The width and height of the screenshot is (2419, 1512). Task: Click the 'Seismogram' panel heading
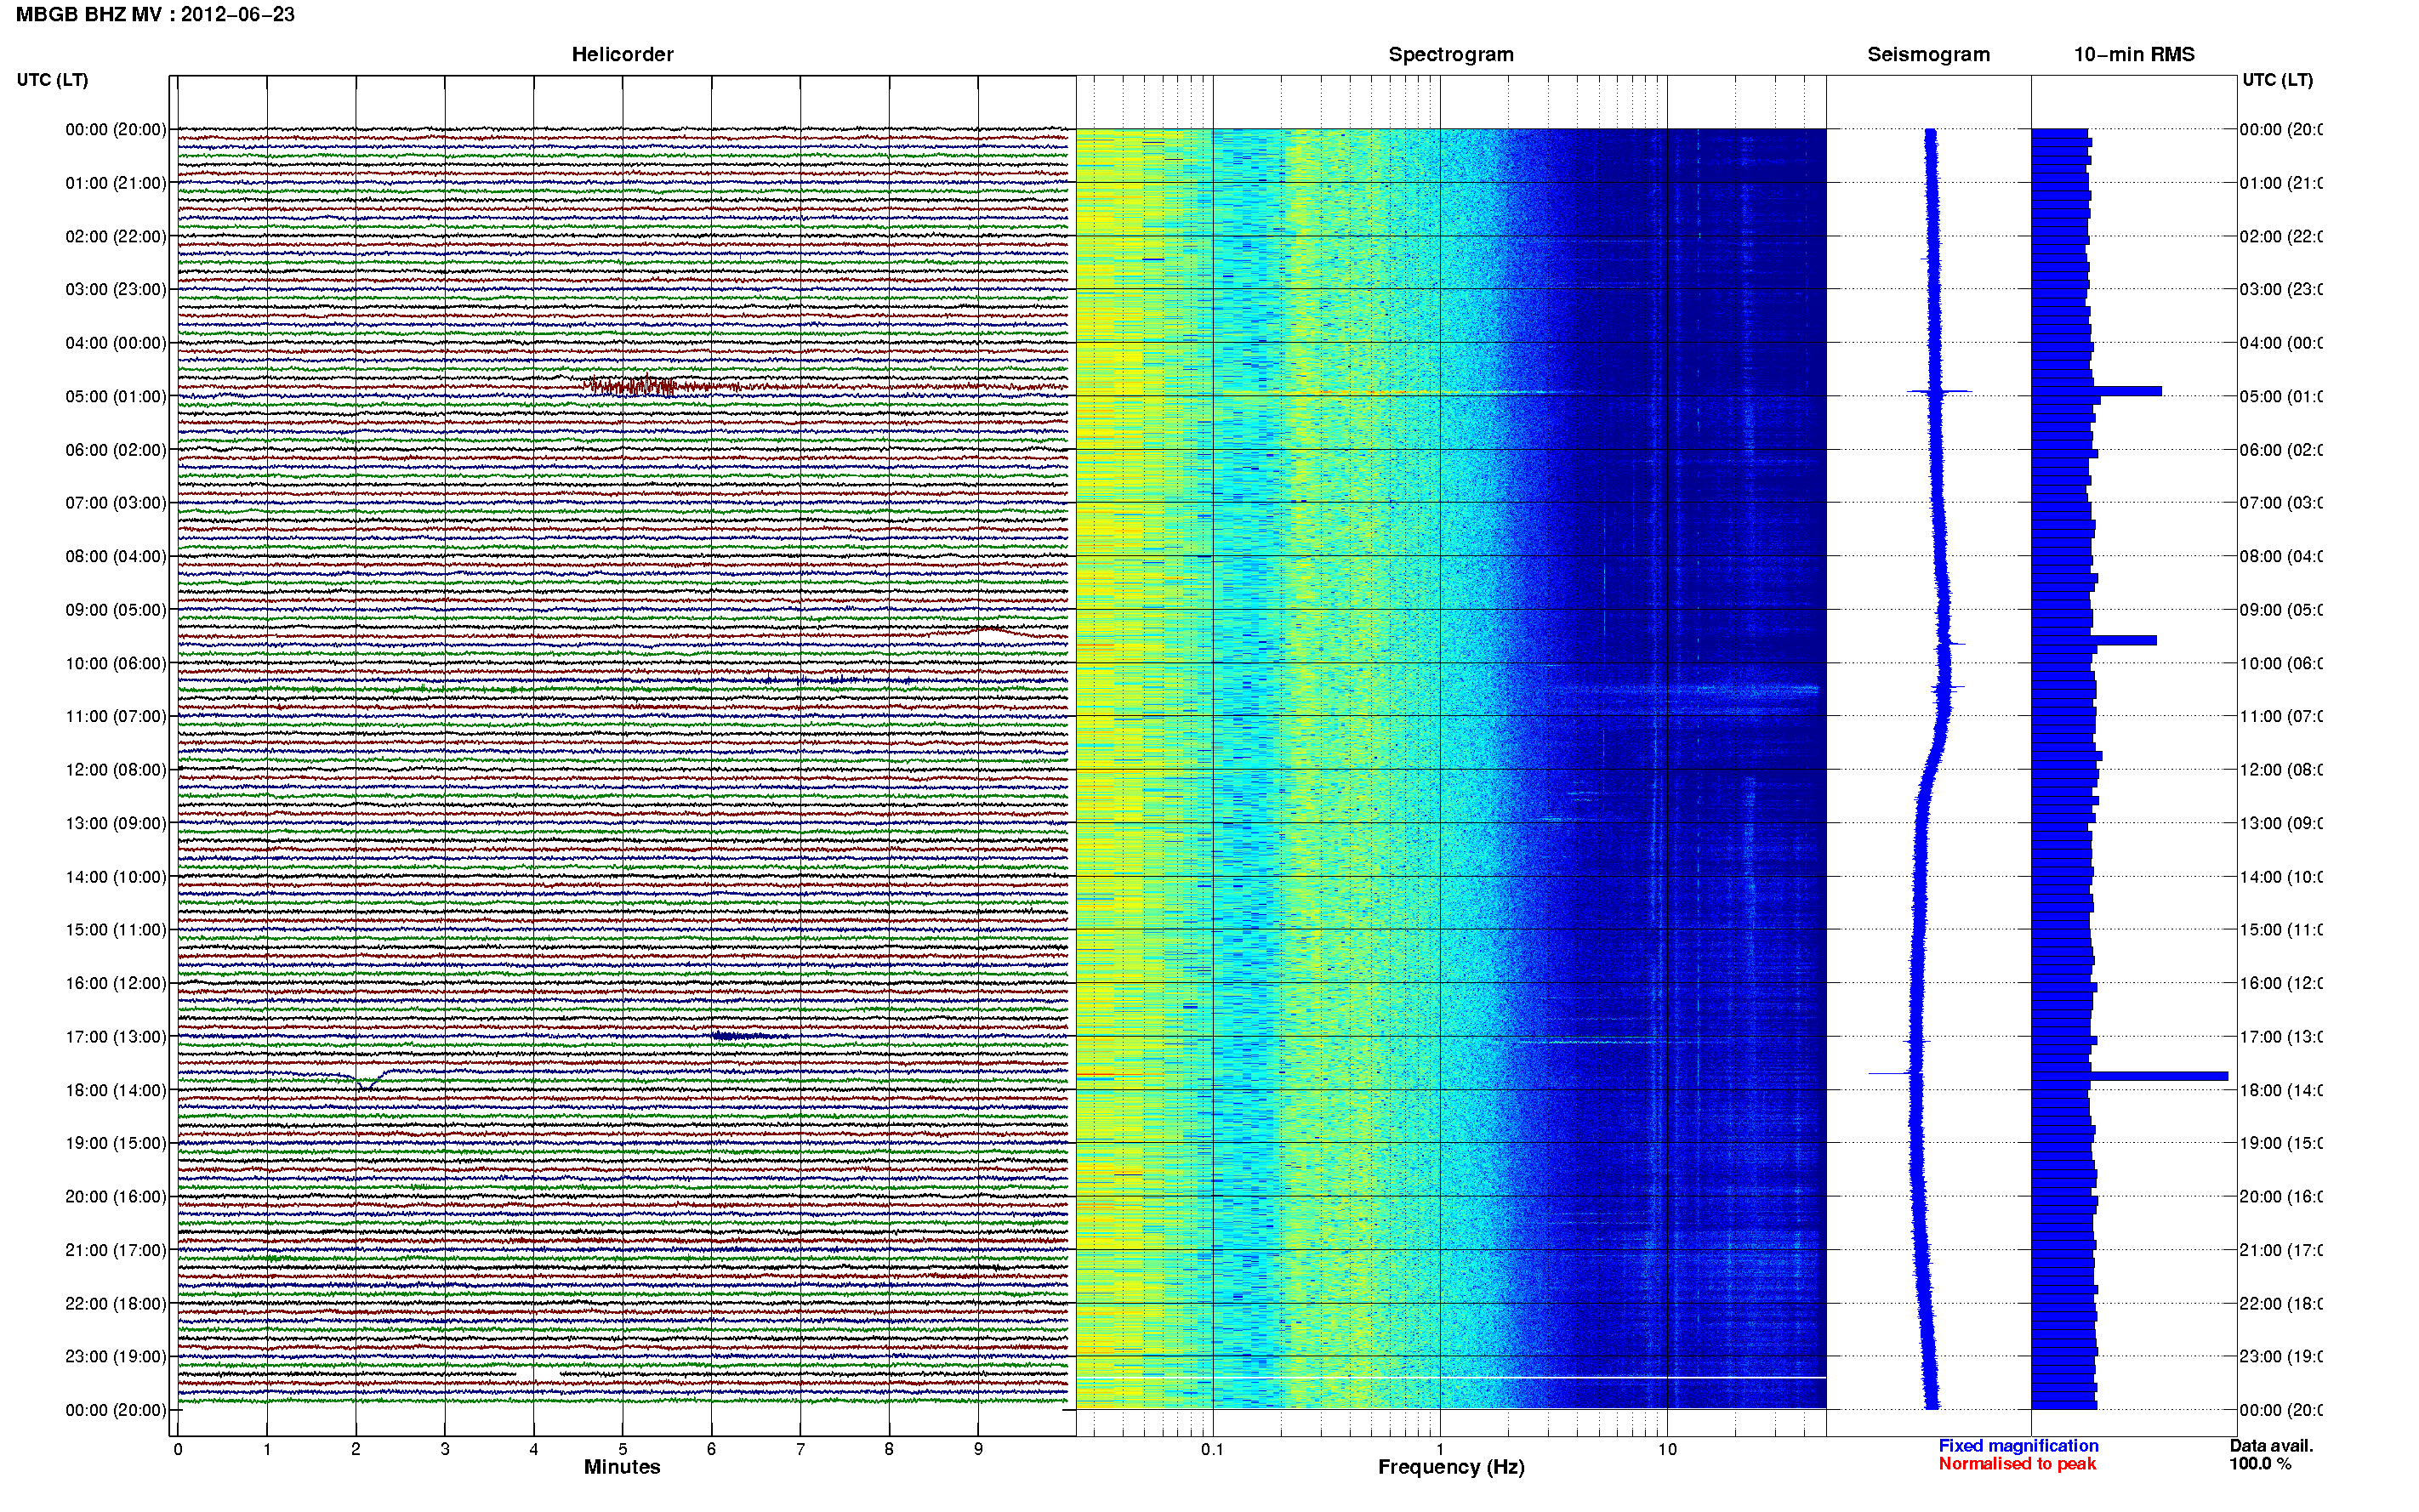pyautogui.click(x=1928, y=55)
